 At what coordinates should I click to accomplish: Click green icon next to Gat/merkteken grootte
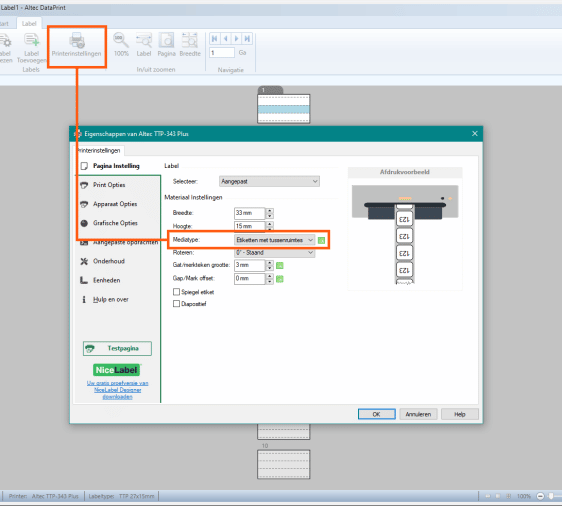pyautogui.click(x=280, y=266)
